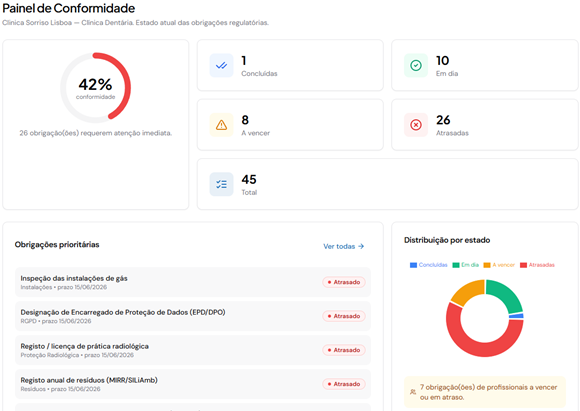This screenshot has height=411, width=580.
Task: Click the orange segment of donut chart
Action: tap(469, 292)
